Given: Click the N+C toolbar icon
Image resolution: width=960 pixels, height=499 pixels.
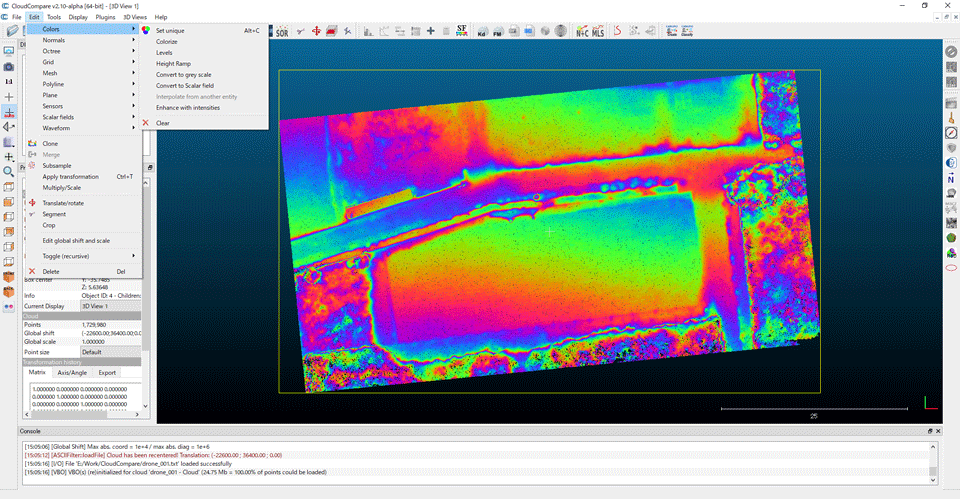Looking at the screenshot, I should [x=582, y=31].
